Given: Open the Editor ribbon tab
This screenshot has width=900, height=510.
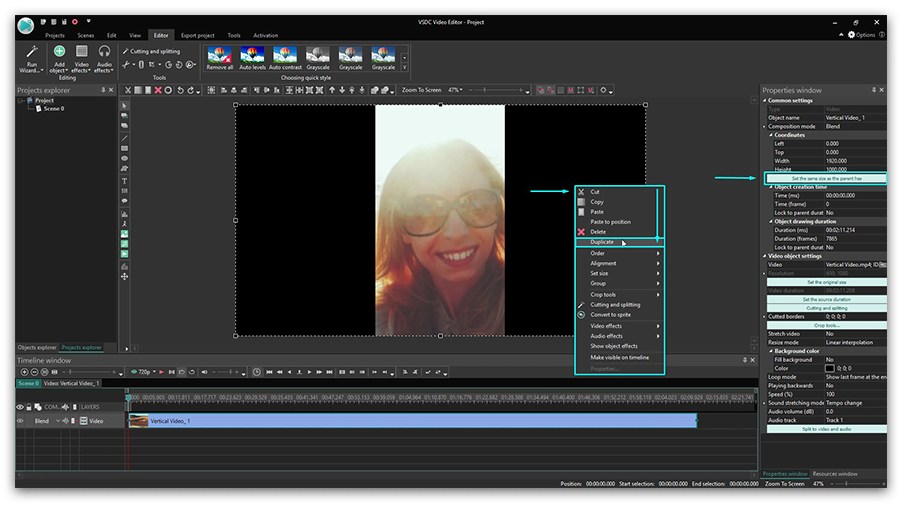Looking at the screenshot, I should click(161, 35).
